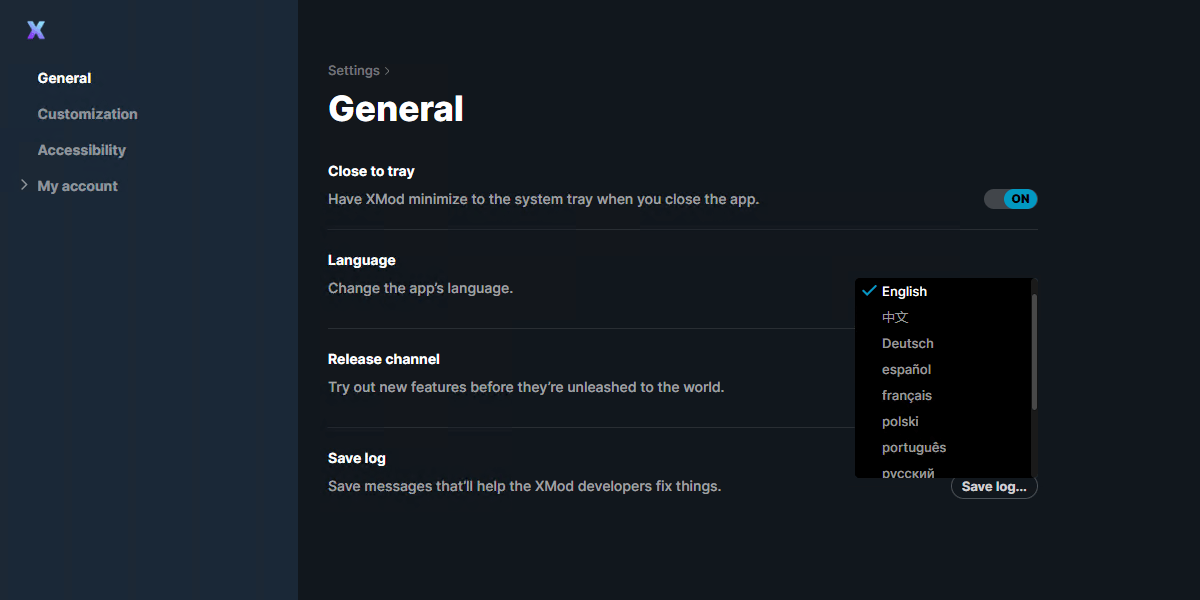Expand the My account section arrow
Image resolution: width=1200 pixels, height=600 pixels.
pyautogui.click(x=24, y=185)
